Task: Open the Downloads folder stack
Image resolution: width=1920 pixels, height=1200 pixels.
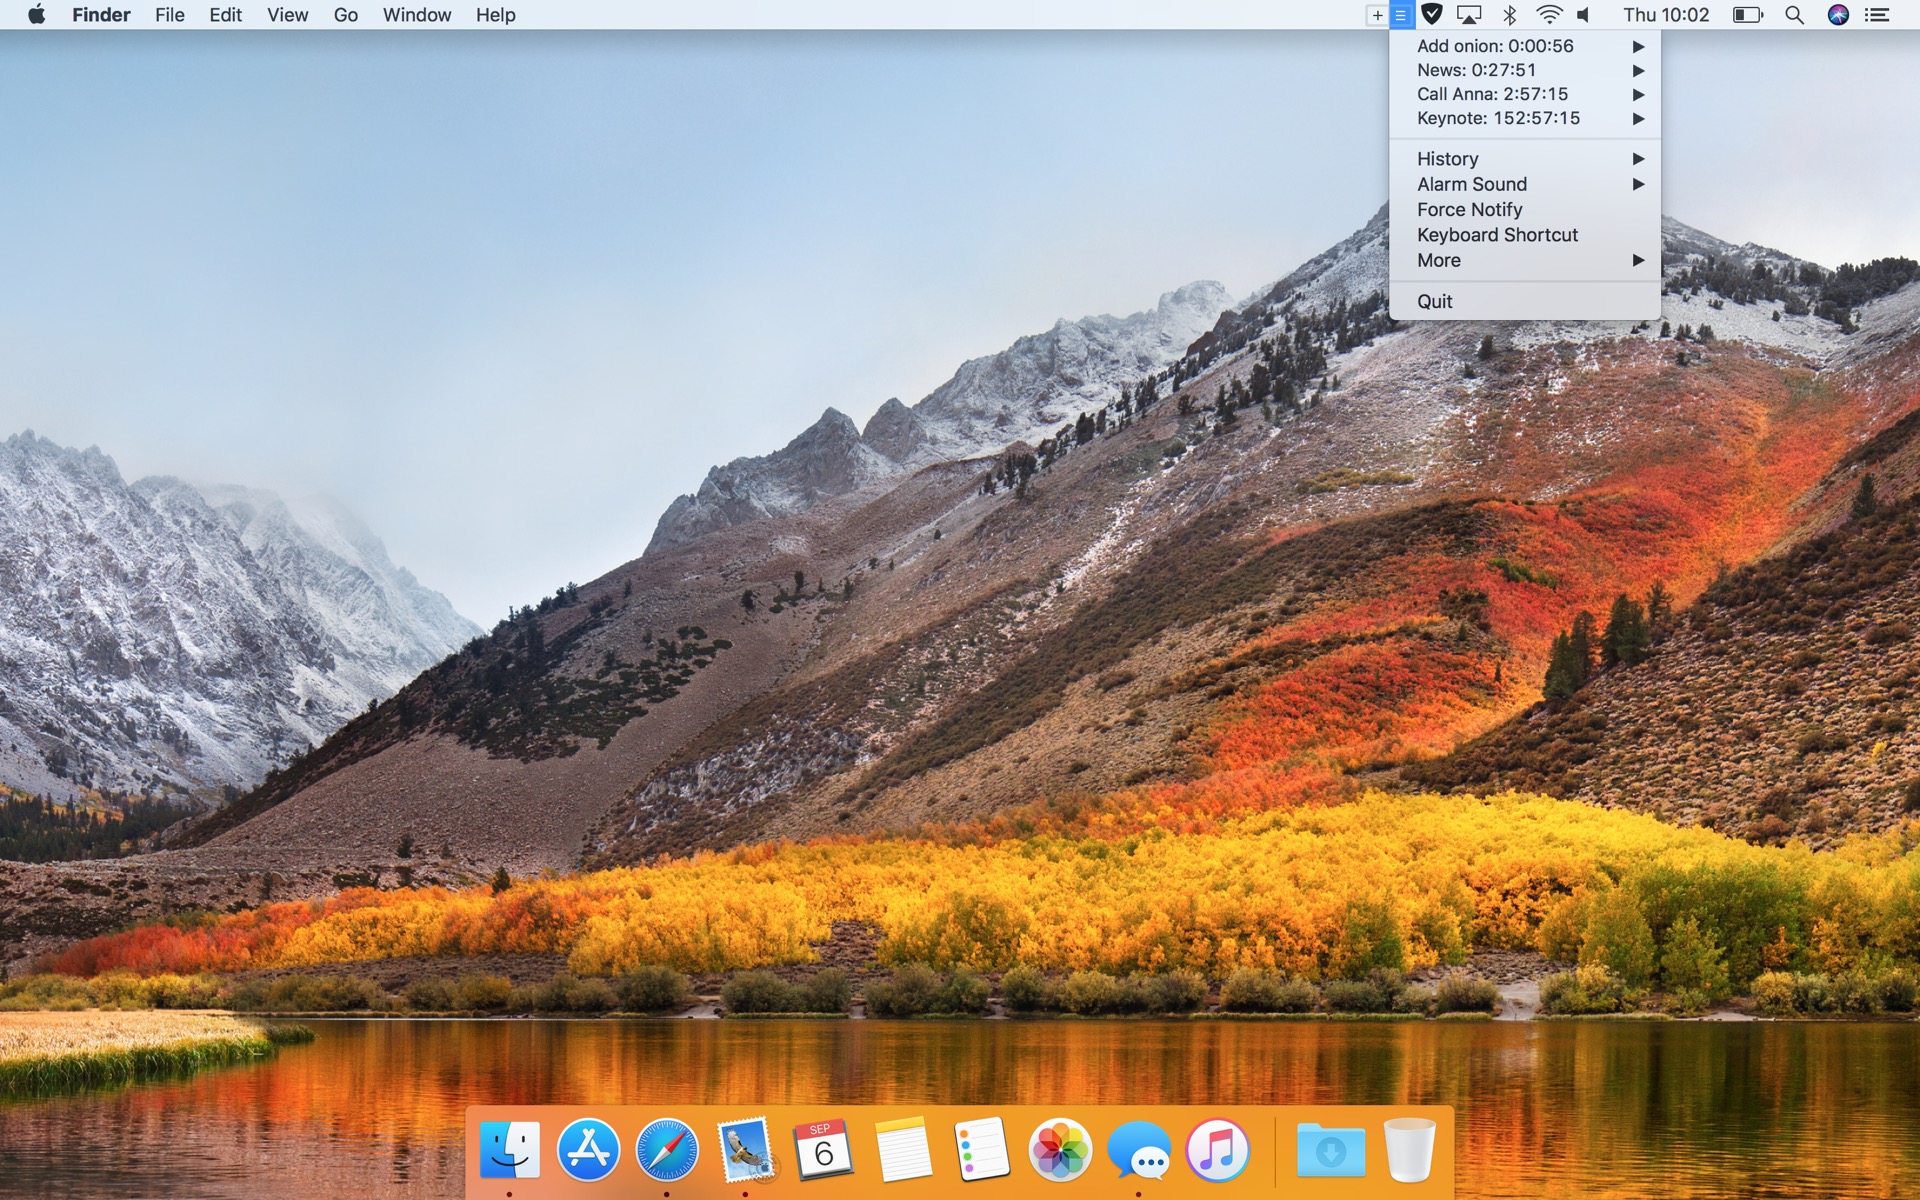Action: (x=1331, y=1149)
